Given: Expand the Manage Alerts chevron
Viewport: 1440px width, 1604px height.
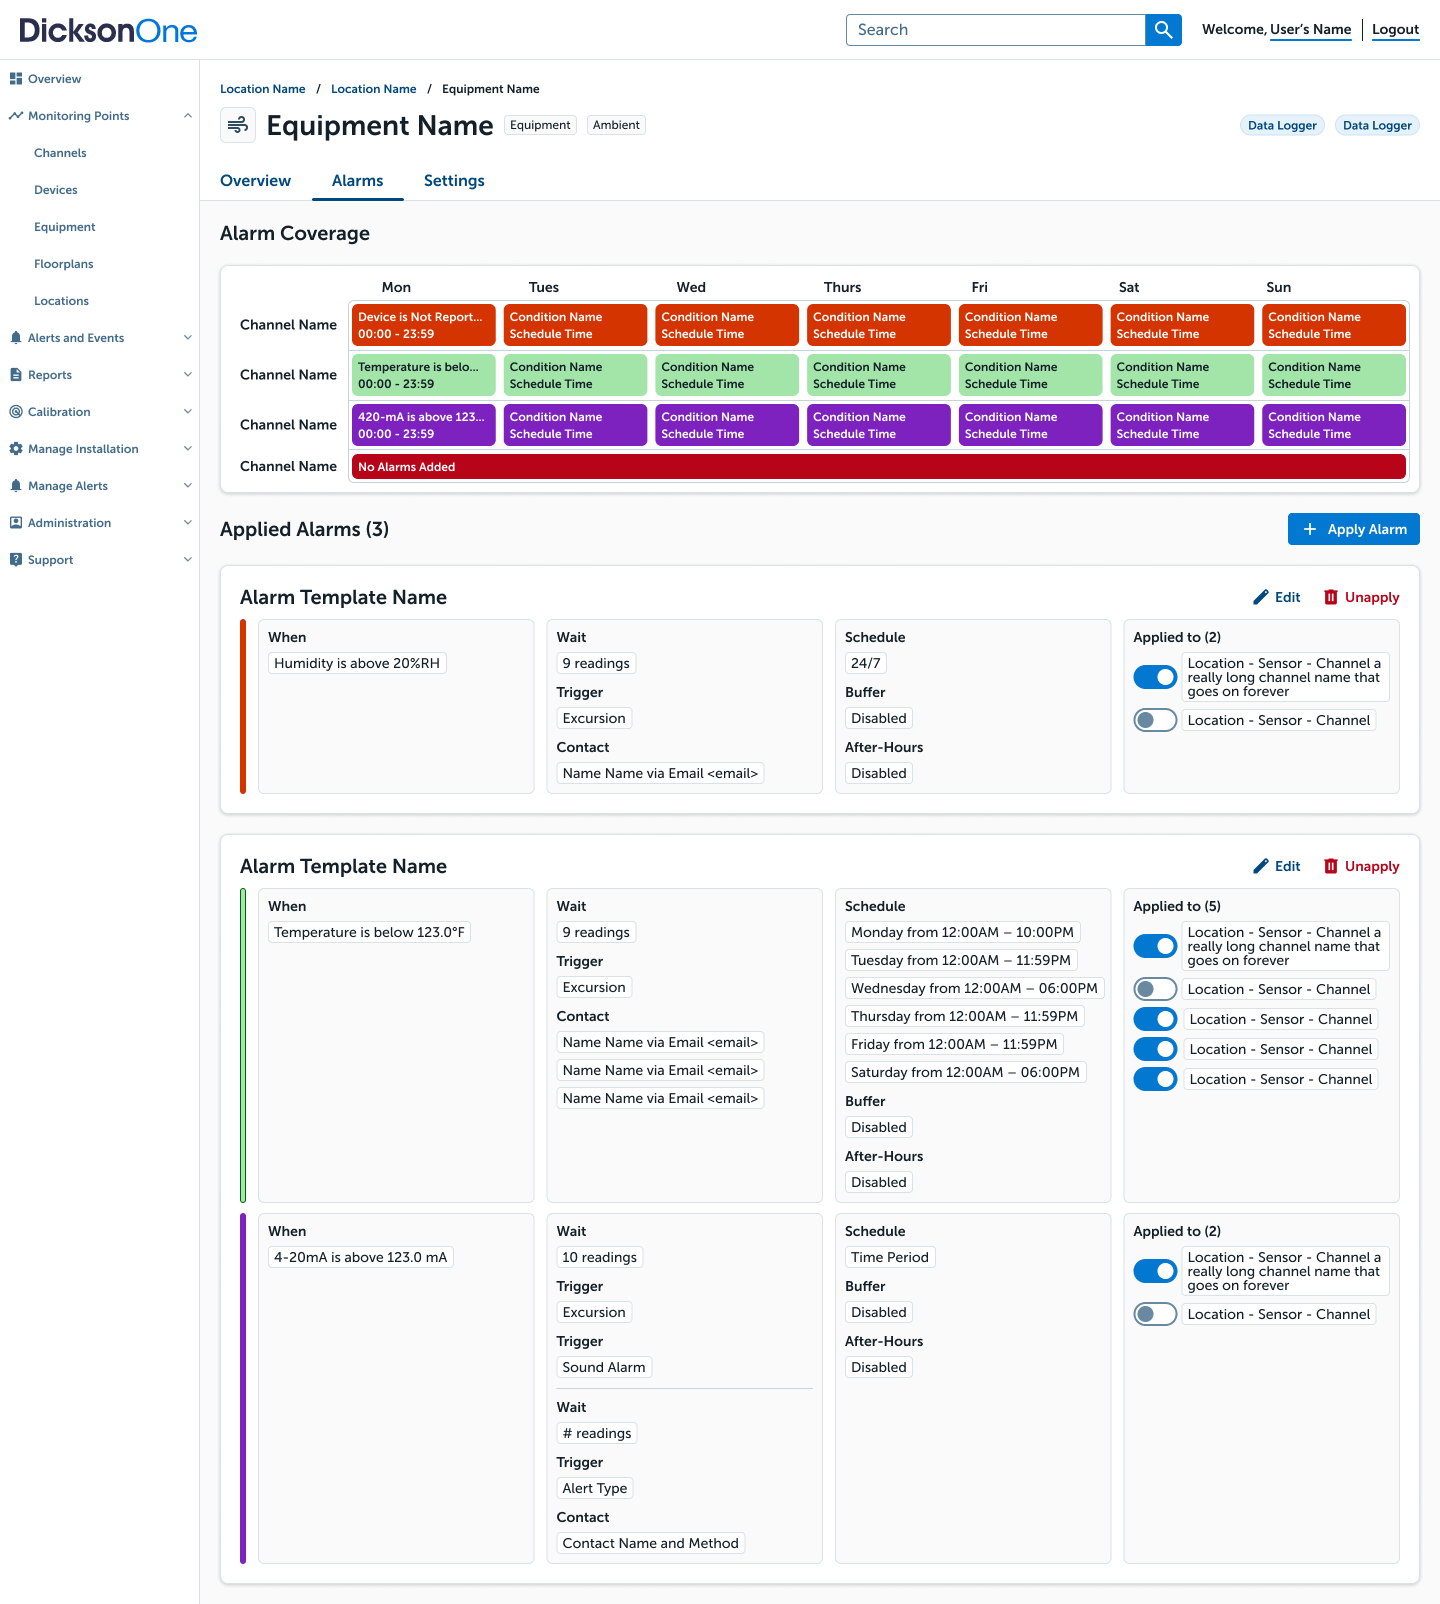Looking at the screenshot, I should [x=187, y=486].
